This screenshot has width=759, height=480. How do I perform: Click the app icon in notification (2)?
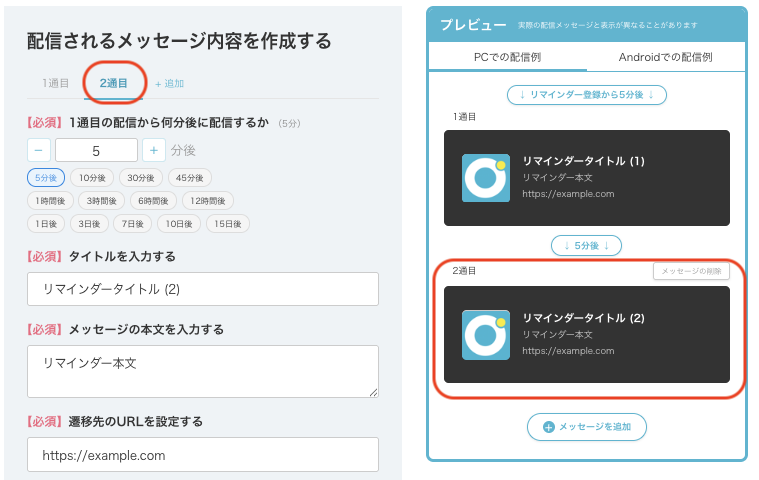pos(486,335)
